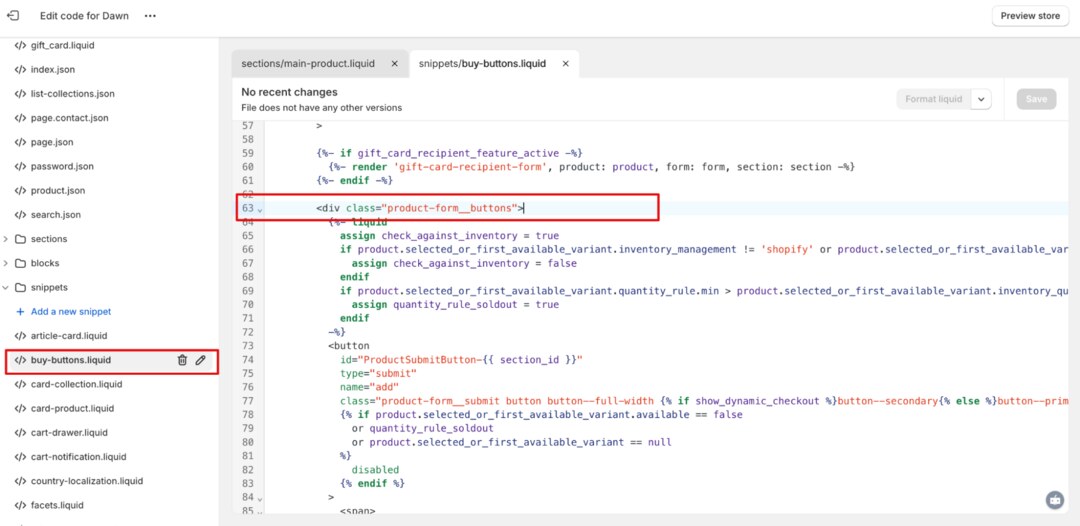
Task: Open facets.liquid snippet
Action: pos(56,505)
